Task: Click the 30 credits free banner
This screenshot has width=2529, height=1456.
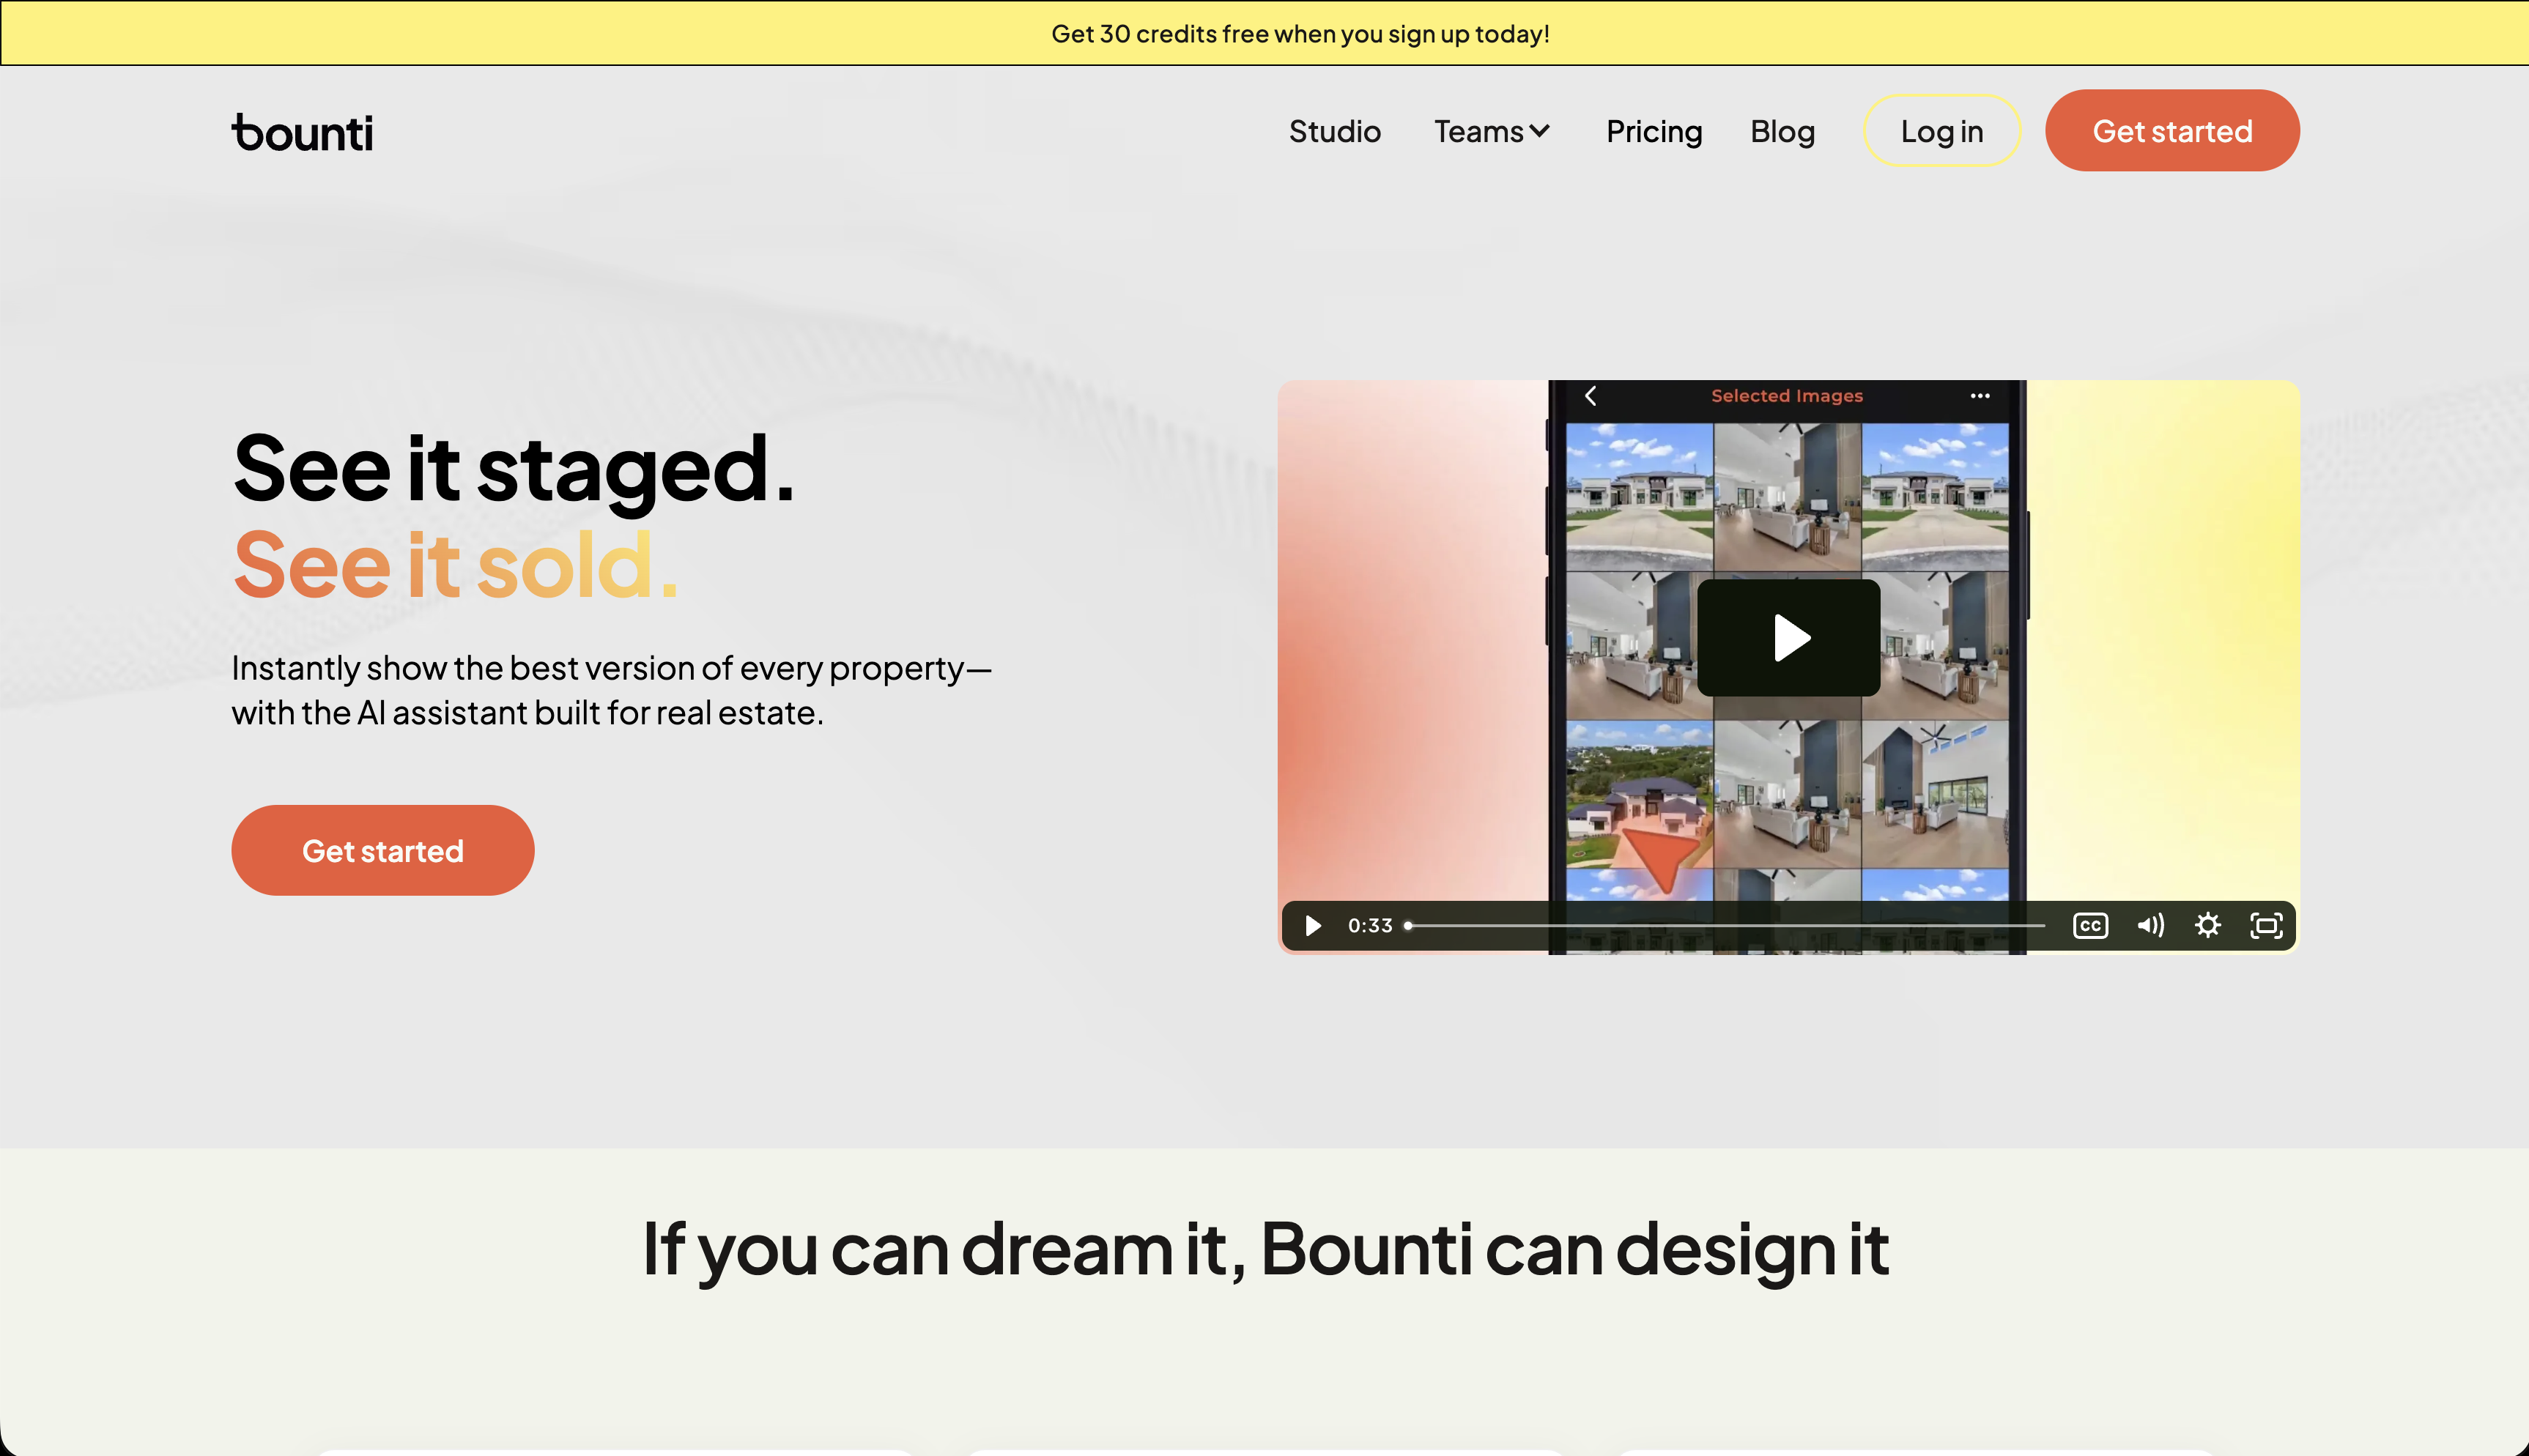Action: coord(1300,34)
